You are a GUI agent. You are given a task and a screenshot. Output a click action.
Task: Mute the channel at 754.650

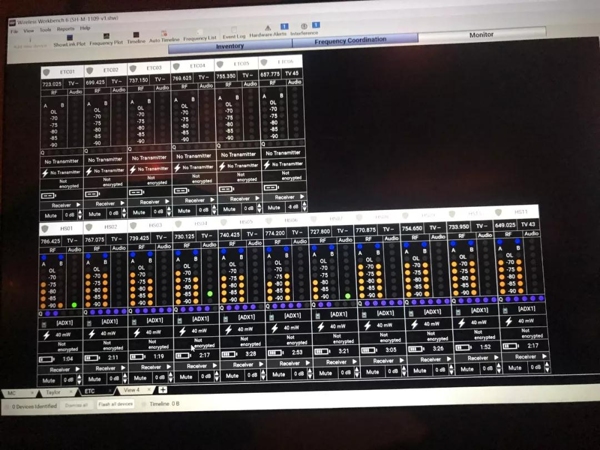[420, 371]
